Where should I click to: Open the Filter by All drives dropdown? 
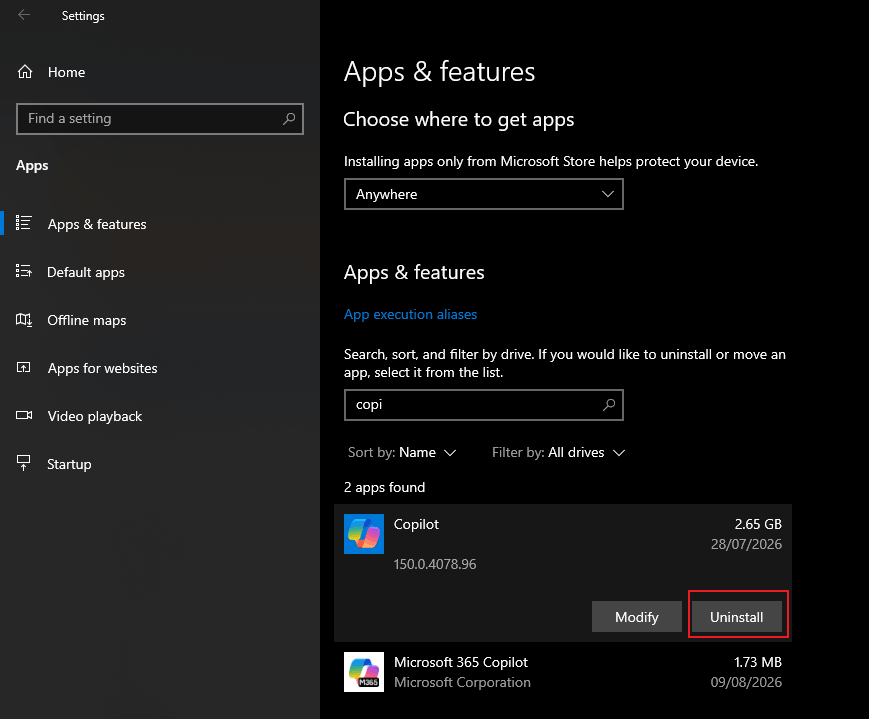coord(558,452)
